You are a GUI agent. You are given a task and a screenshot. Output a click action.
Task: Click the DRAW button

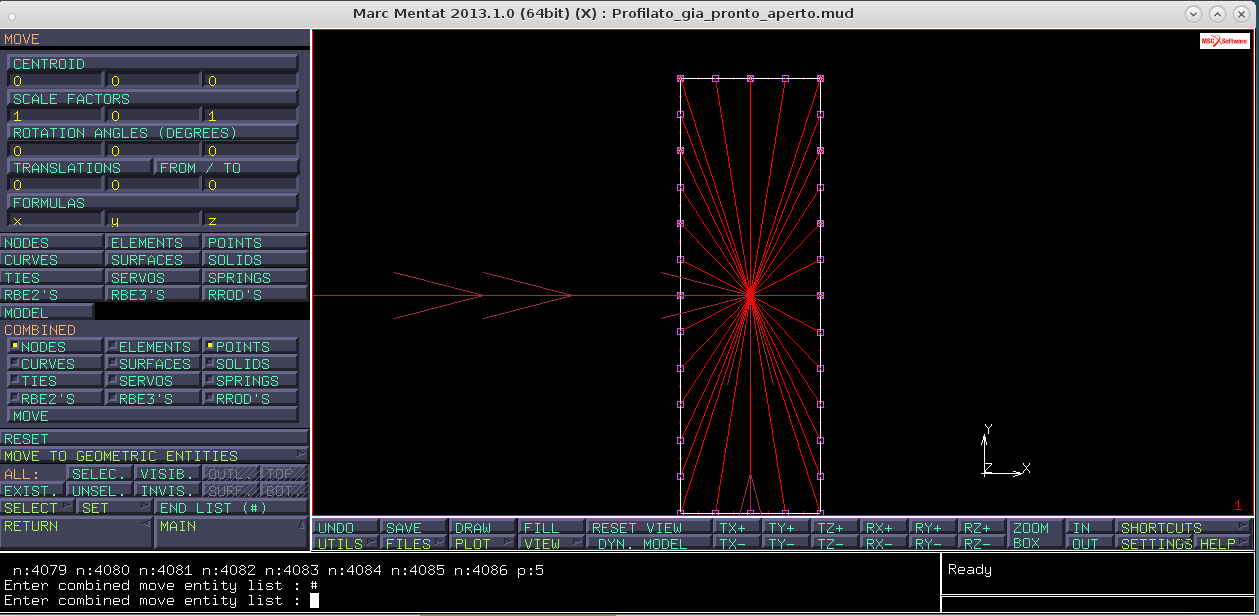(x=482, y=527)
